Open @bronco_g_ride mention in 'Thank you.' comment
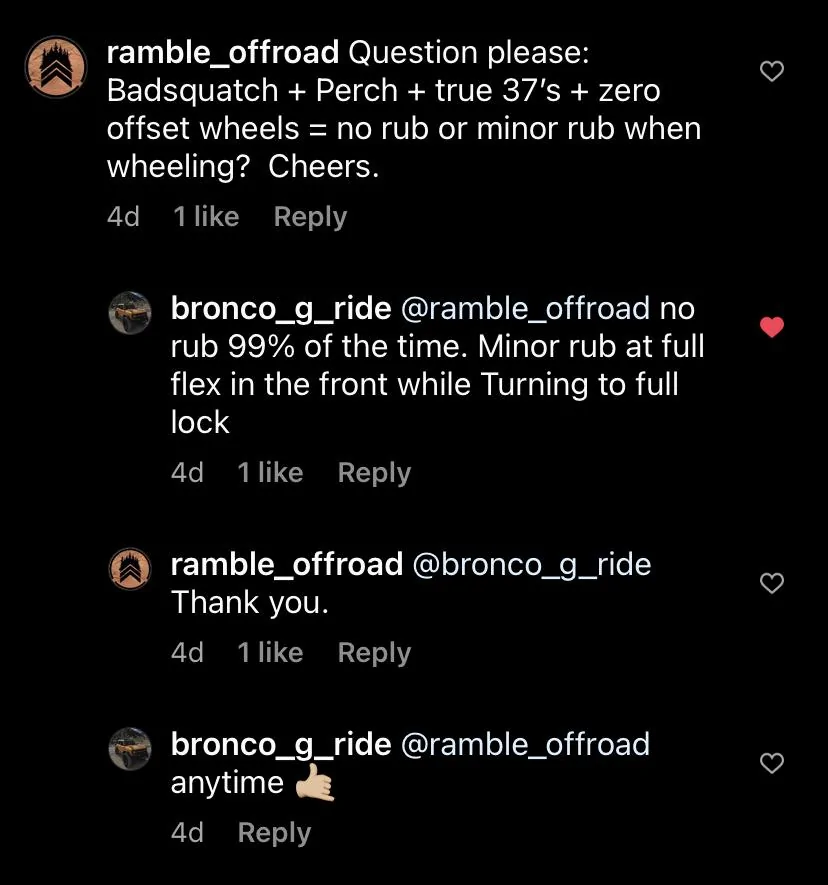This screenshot has height=885, width=828. tap(532, 566)
